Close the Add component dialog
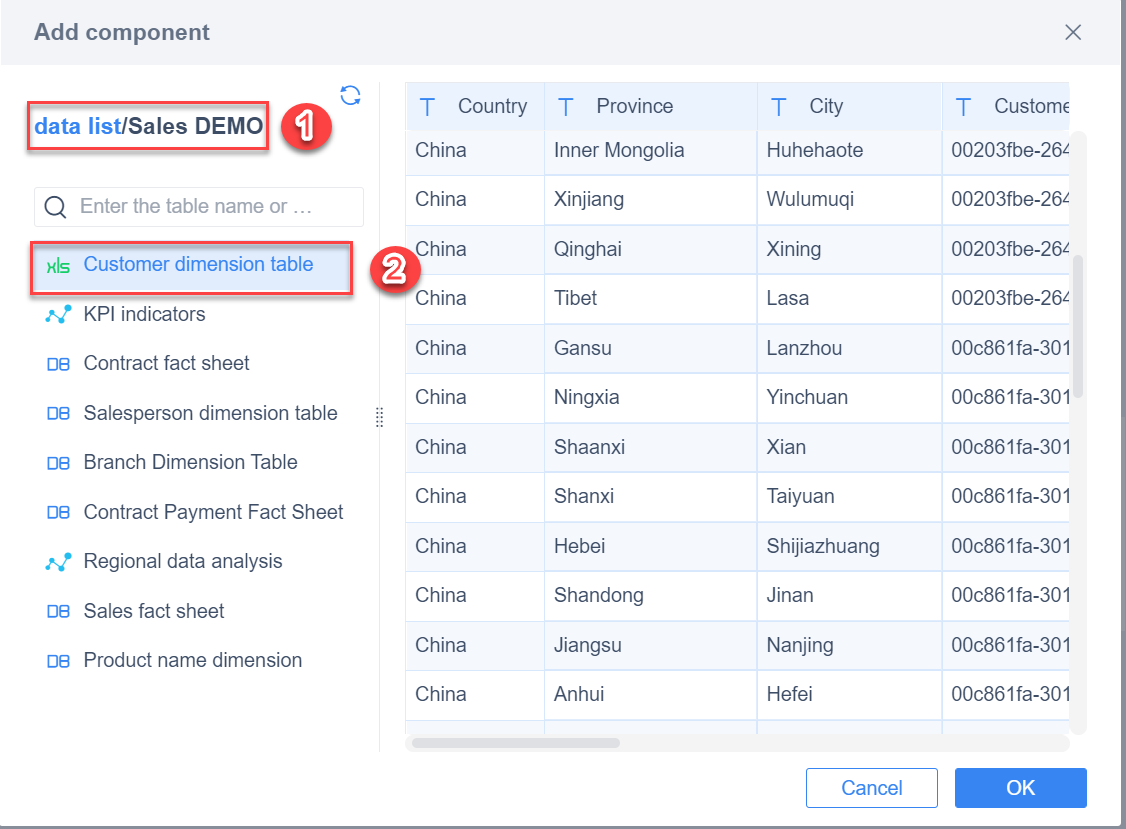This screenshot has height=829, width=1126. pos(1073,32)
